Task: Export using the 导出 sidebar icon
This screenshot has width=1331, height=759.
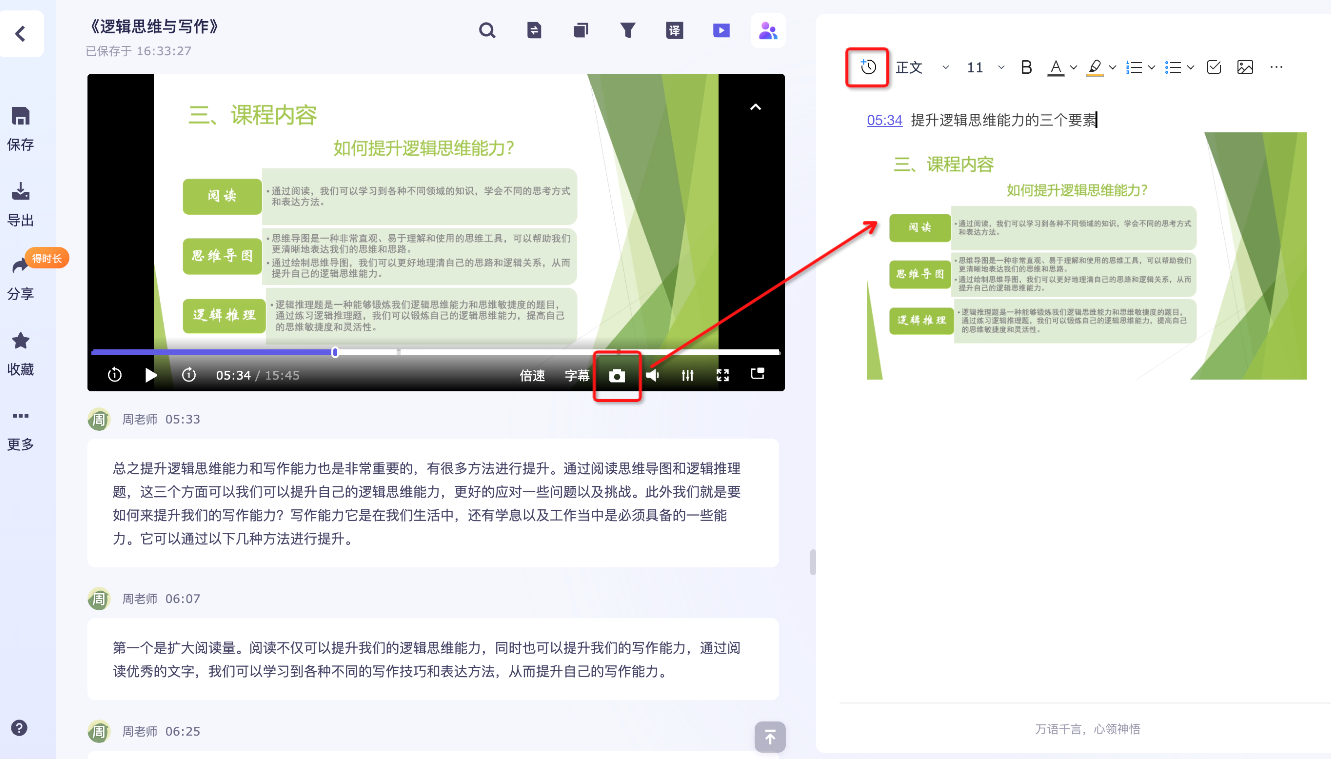Action: click(20, 203)
